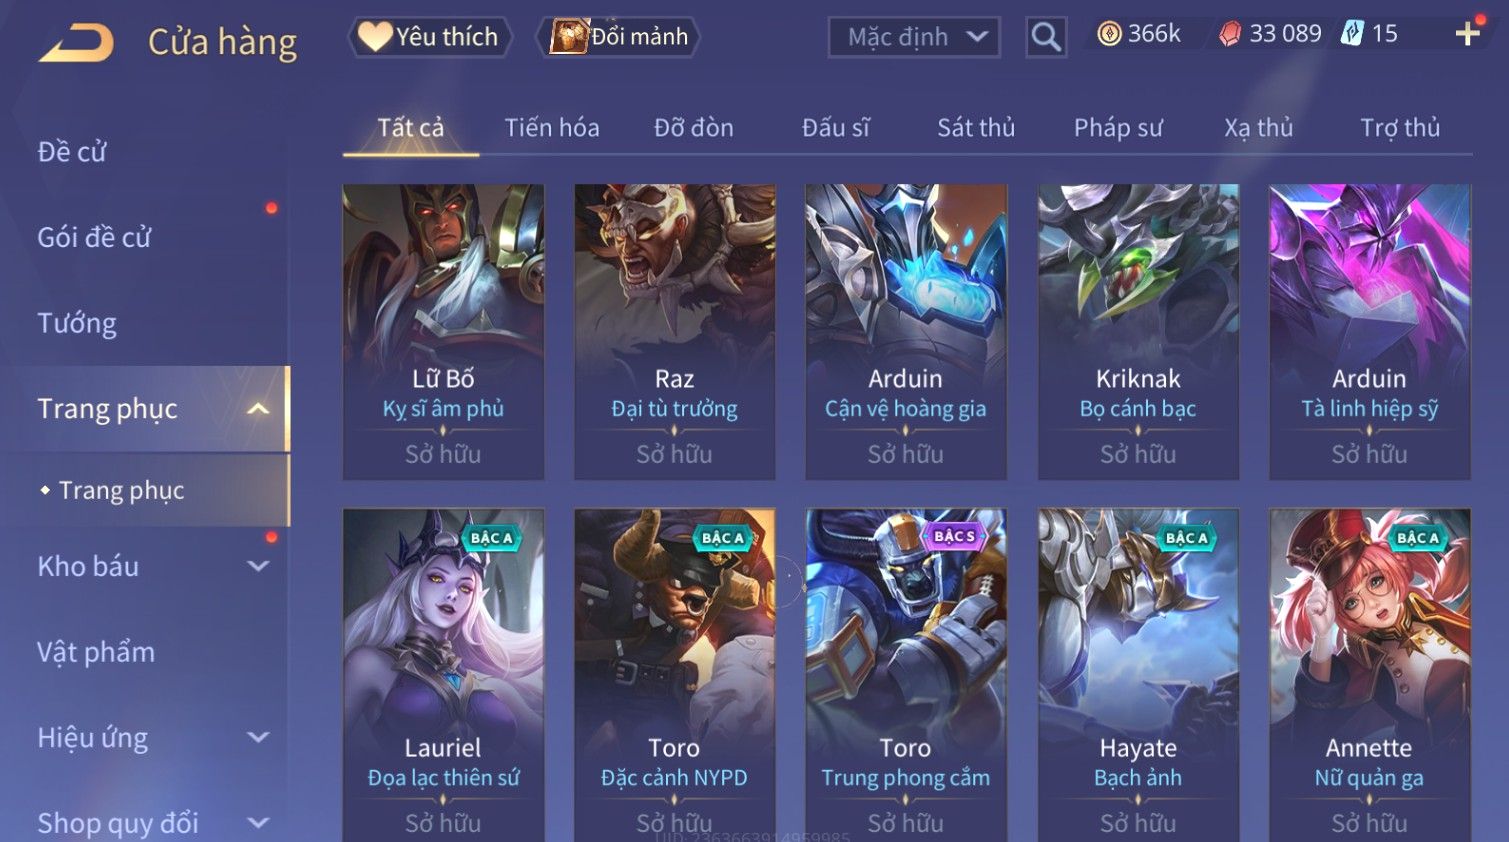Switch to the Pháp sư tab
1509x842 pixels.
(1118, 128)
